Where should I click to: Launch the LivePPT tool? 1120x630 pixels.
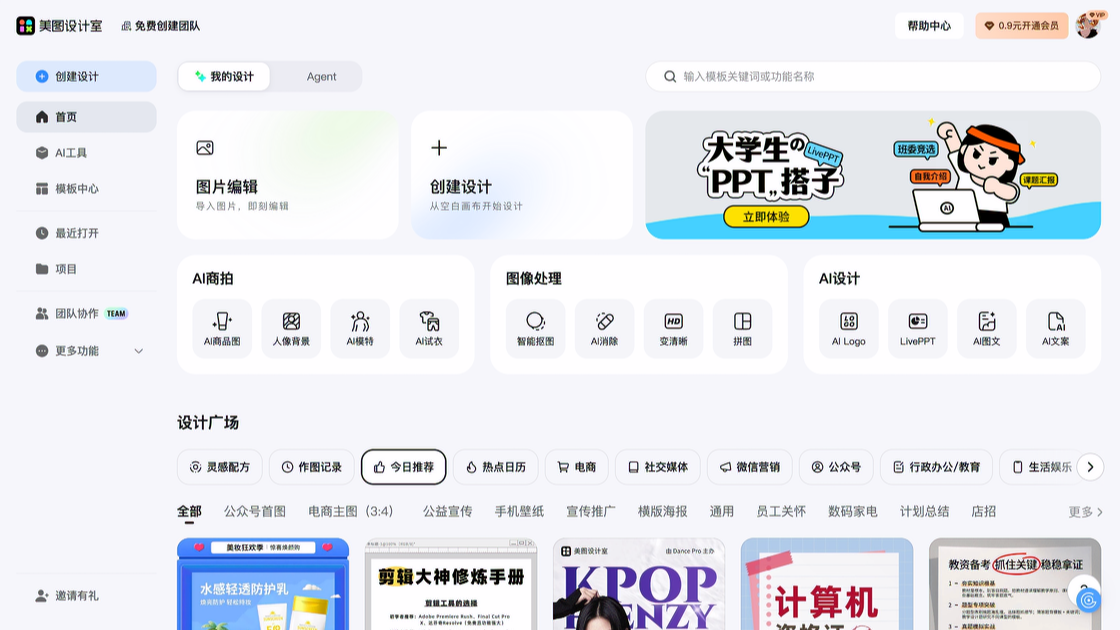[917, 328]
